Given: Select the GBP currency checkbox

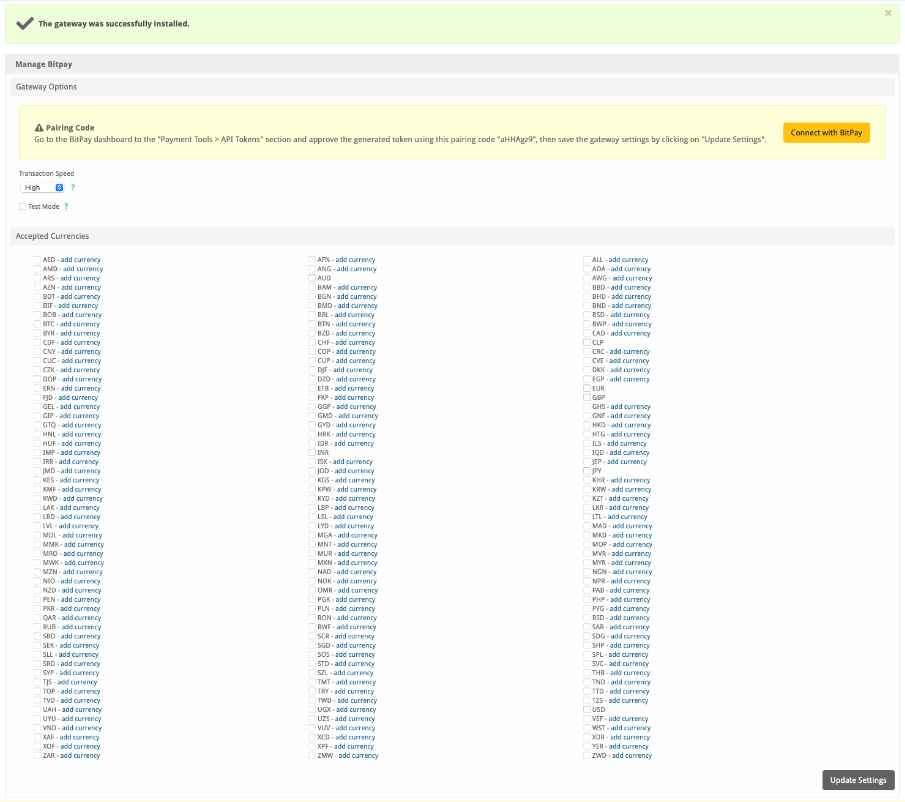Looking at the screenshot, I should click(x=587, y=397).
